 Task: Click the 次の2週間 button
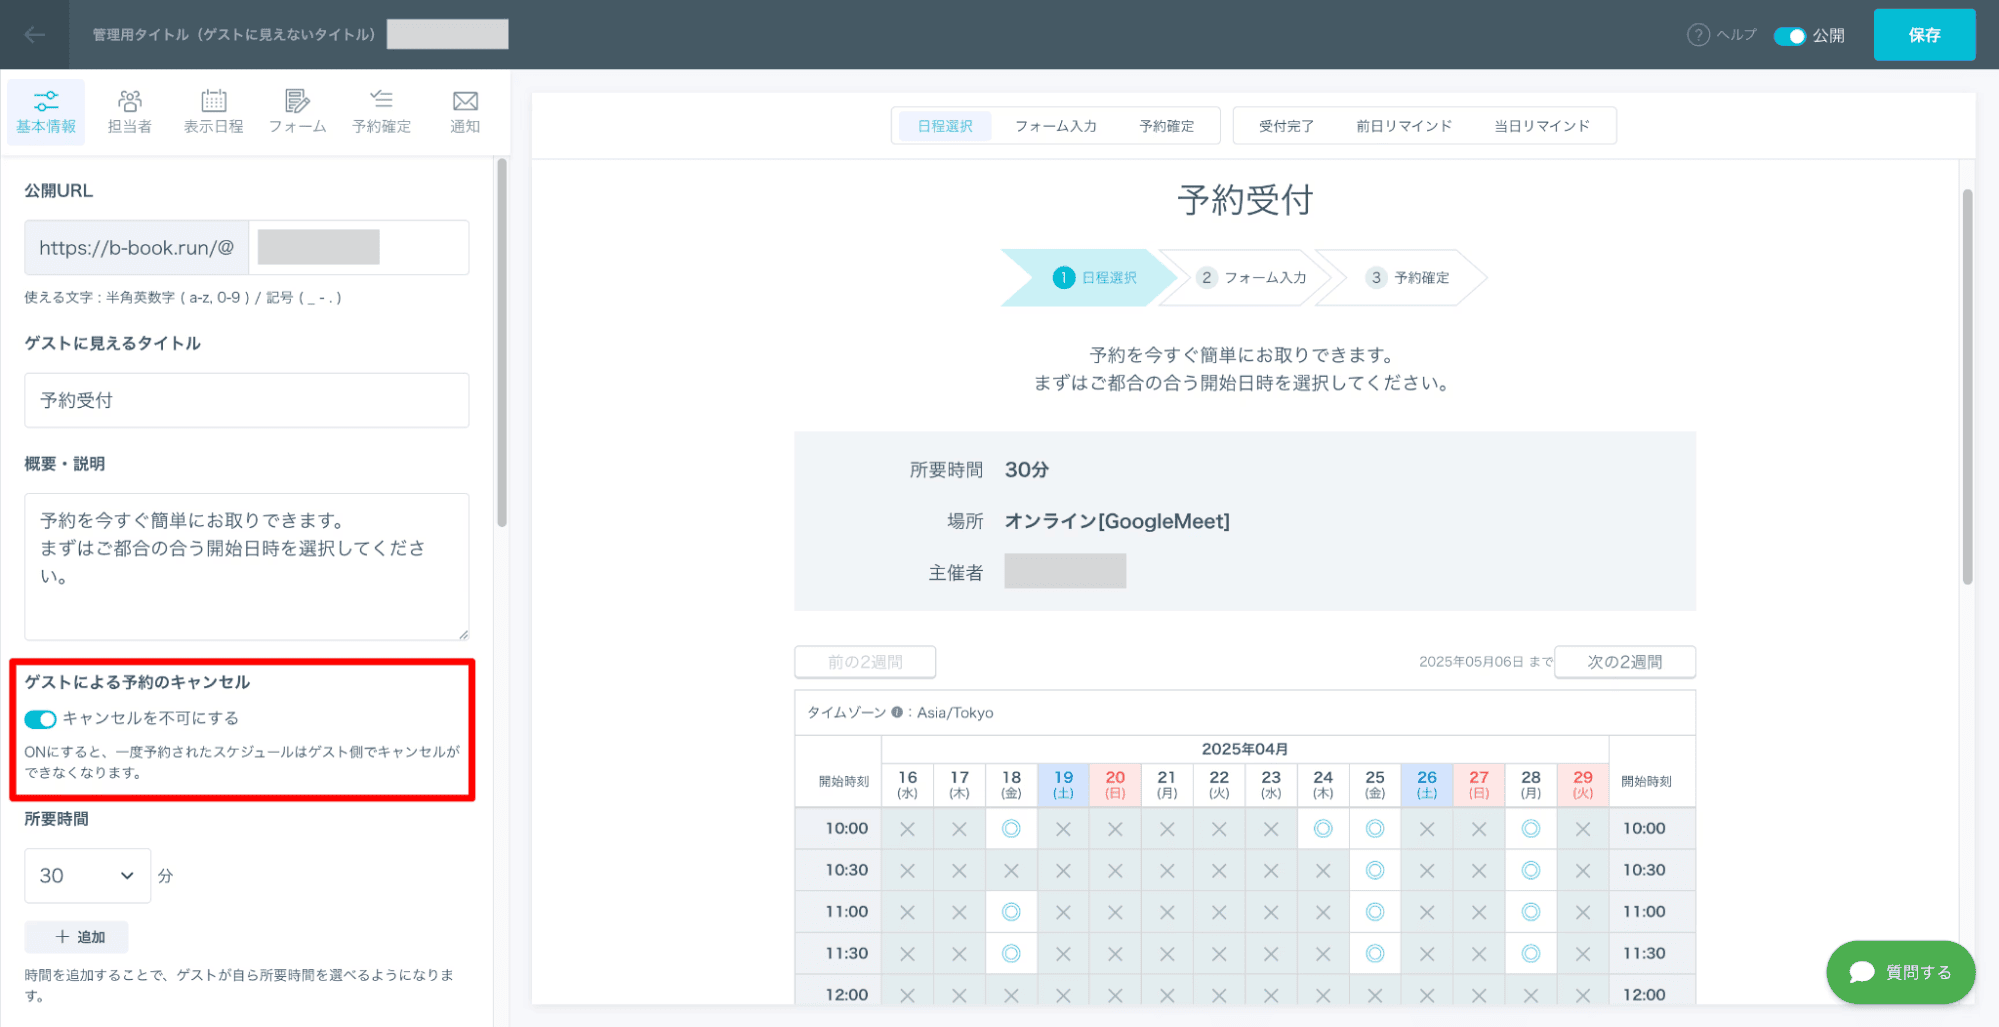pyautogui.click(x=1625, y=662)
